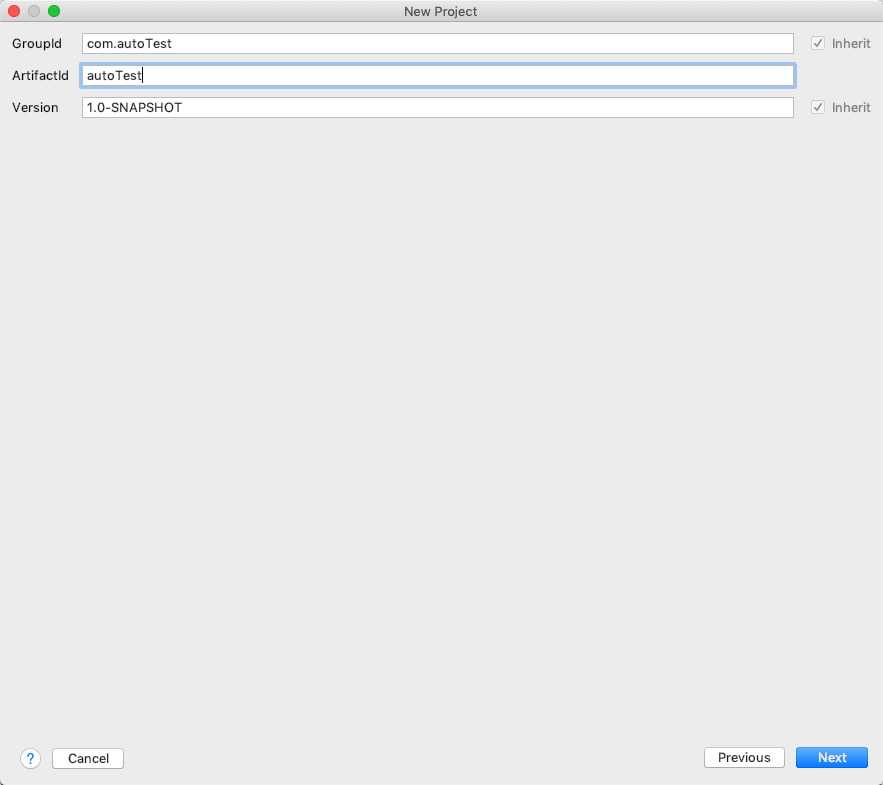883x785 pixels.
Task: Cancel the New Project dialog
Action: [88, 759]
